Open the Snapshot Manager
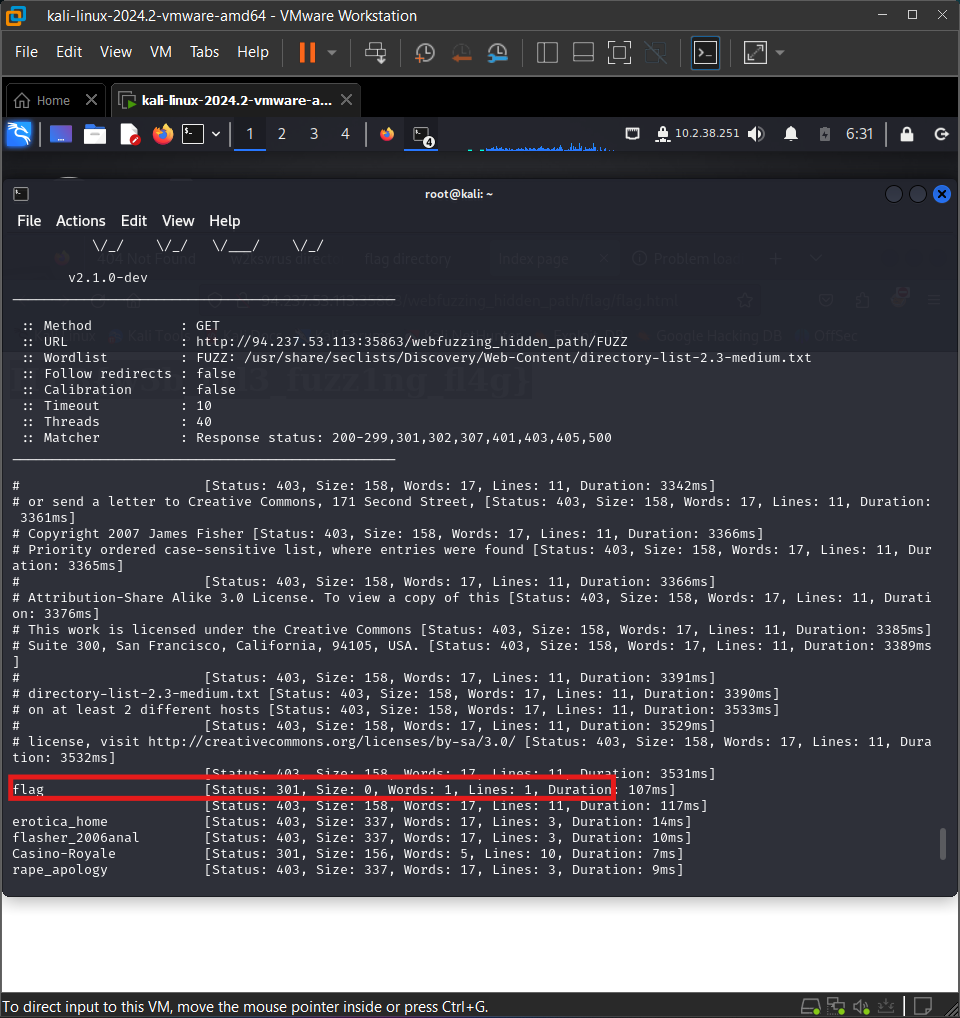The image size is (960, 1018). (x=497, y=52)
